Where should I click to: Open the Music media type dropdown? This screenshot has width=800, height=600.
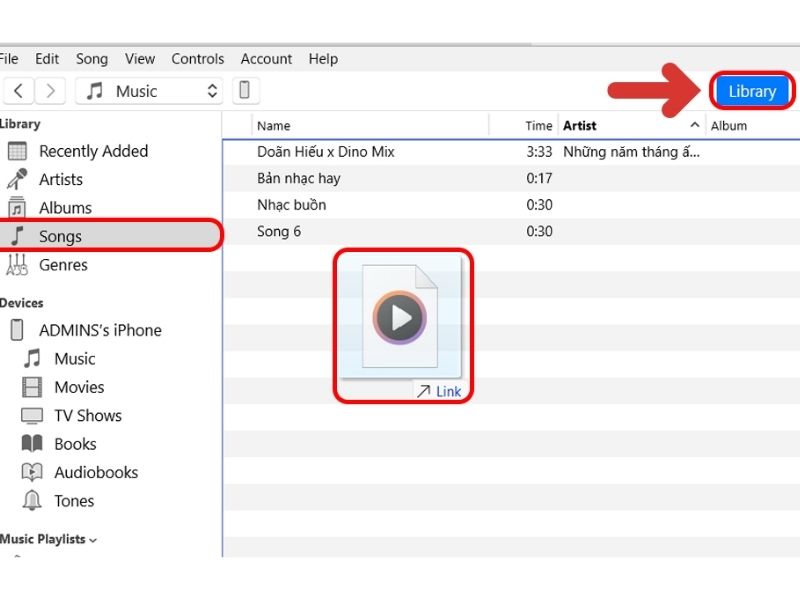point(149,91)
